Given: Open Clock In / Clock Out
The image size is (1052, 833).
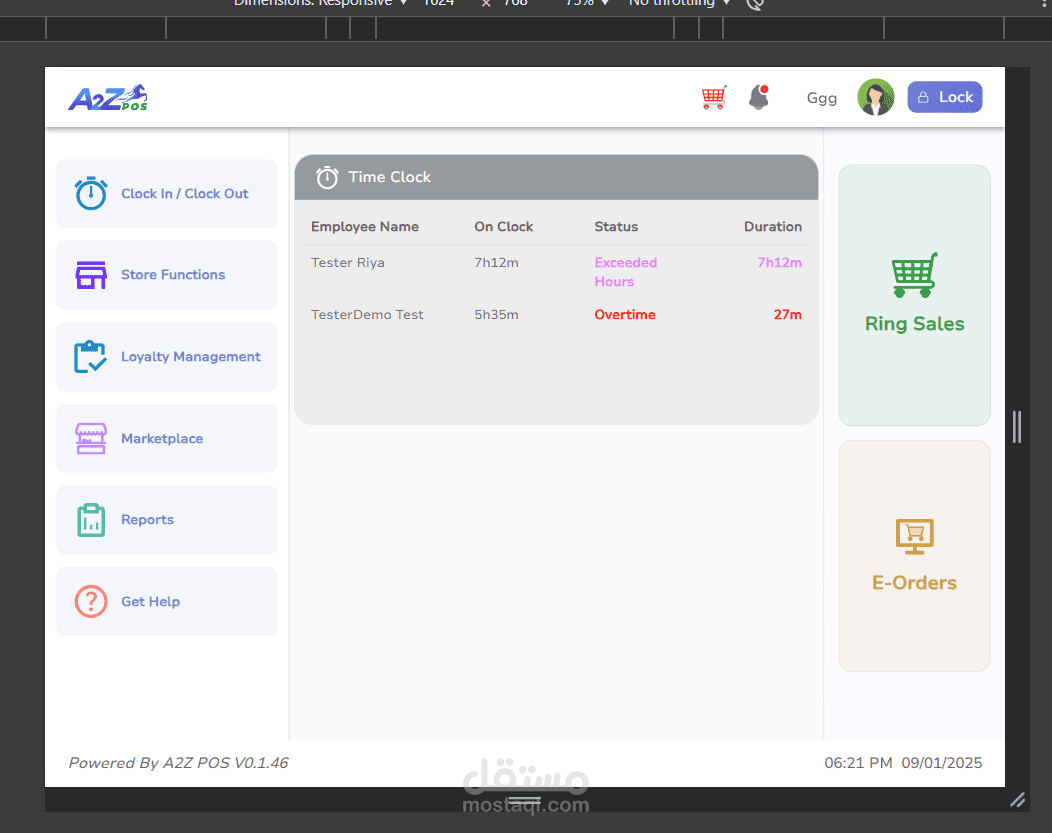Looking at the screenshot, I should click(166, 194).
